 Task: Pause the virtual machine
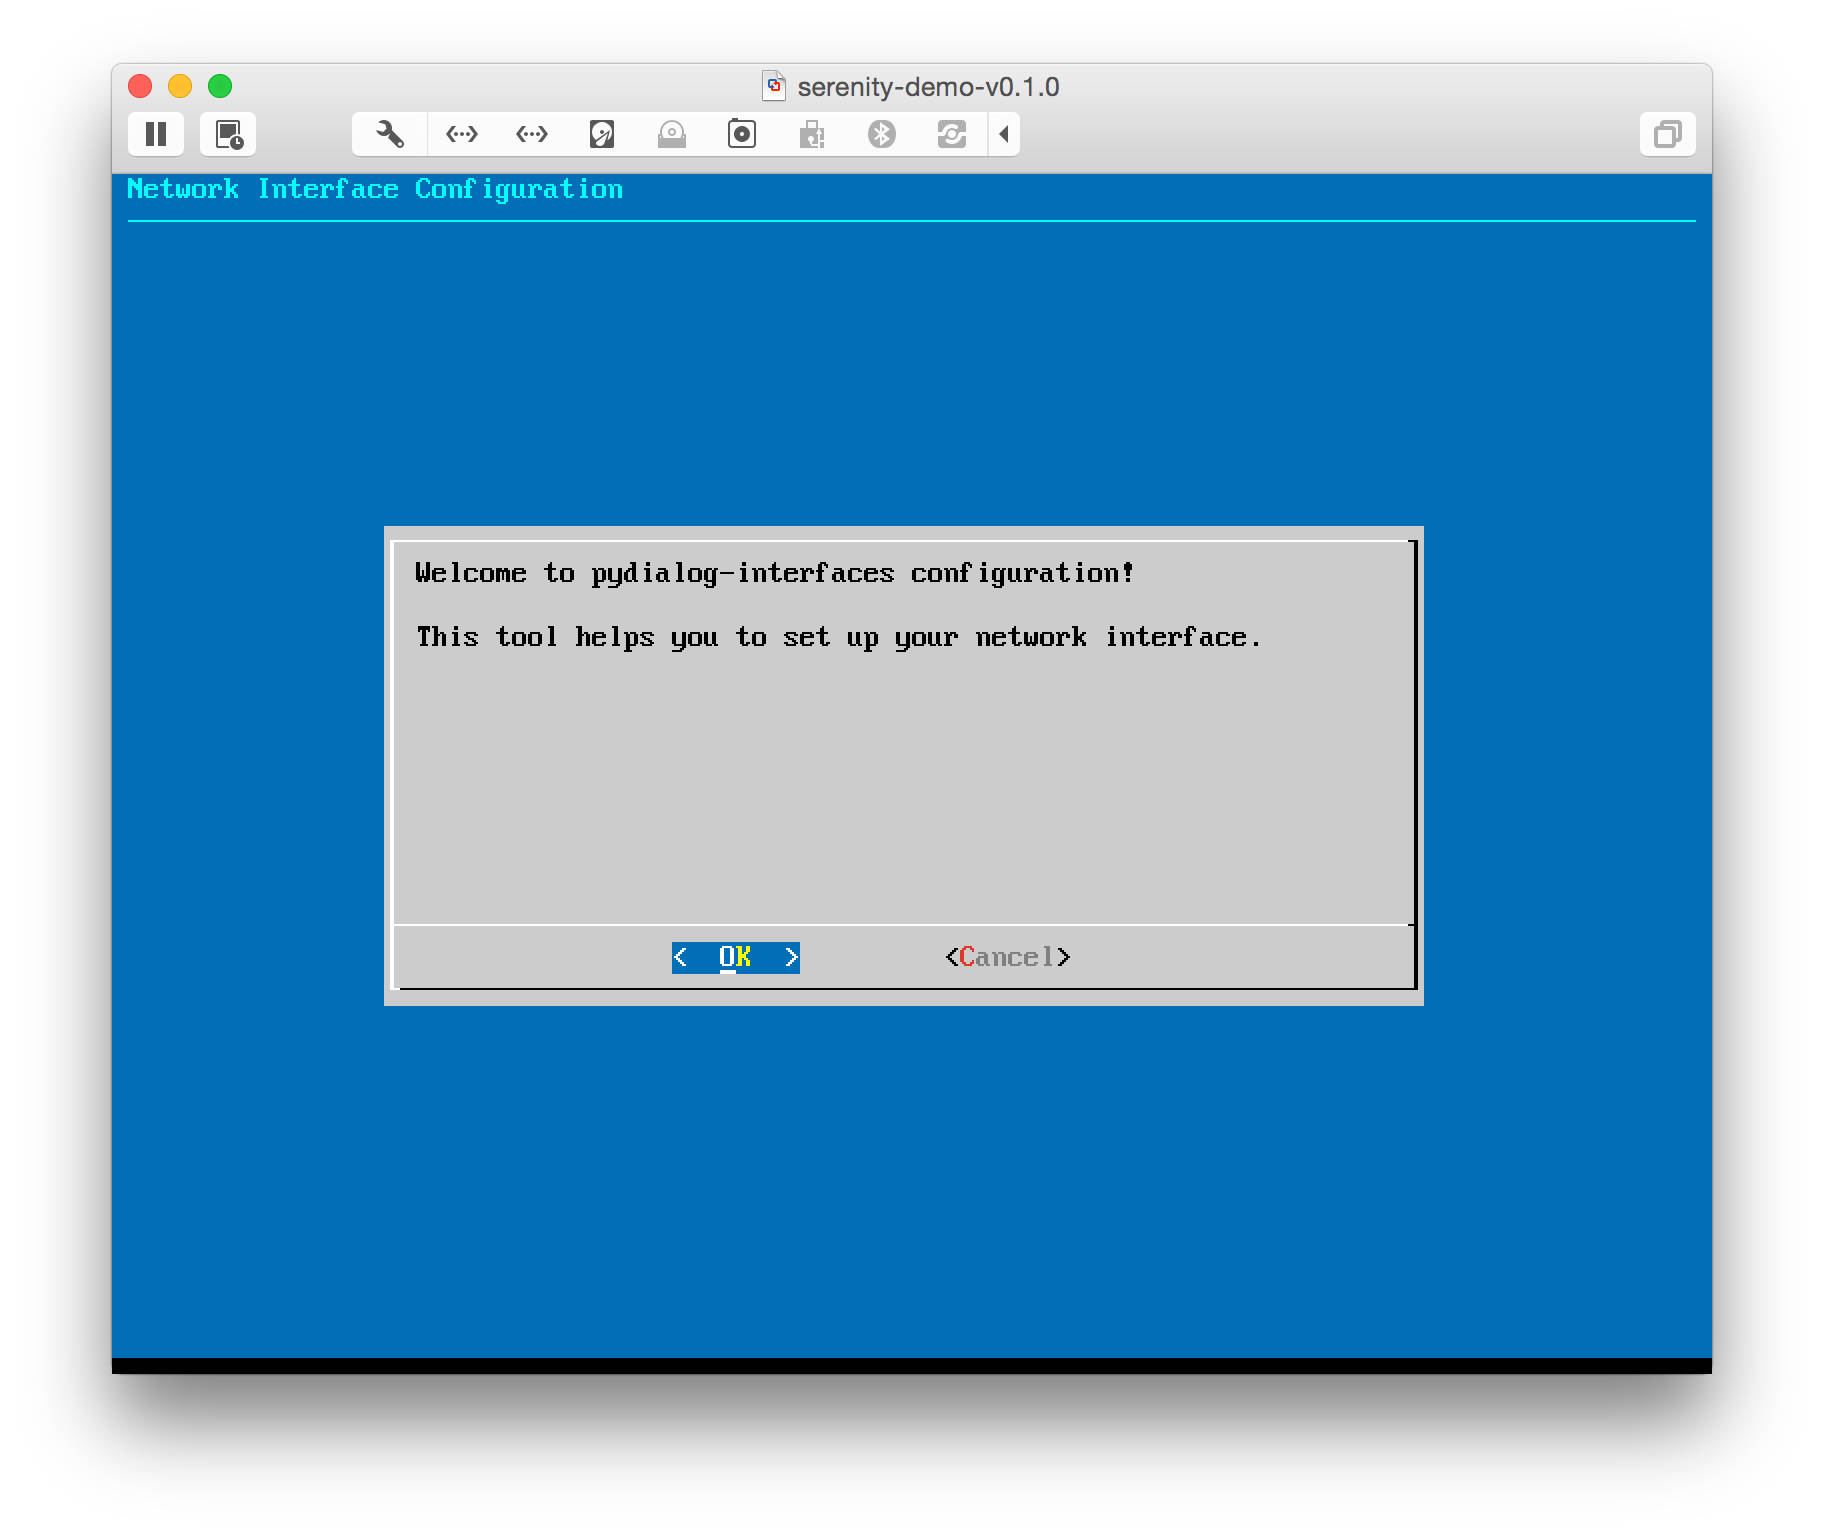click(x=156, y=134)
